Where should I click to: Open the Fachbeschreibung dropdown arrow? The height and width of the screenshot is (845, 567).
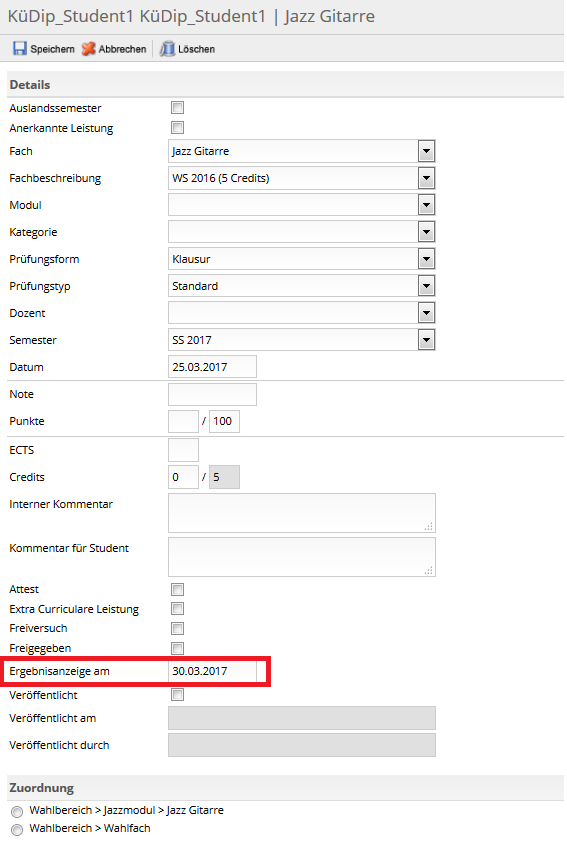[x=426, y=178]
